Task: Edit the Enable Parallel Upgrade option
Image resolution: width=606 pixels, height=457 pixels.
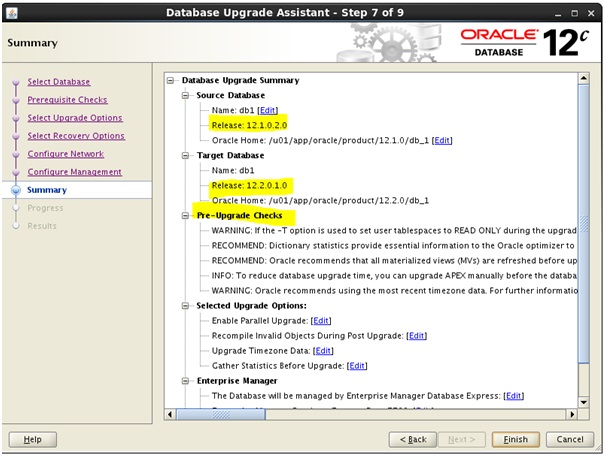Action: tap(320, 320)
